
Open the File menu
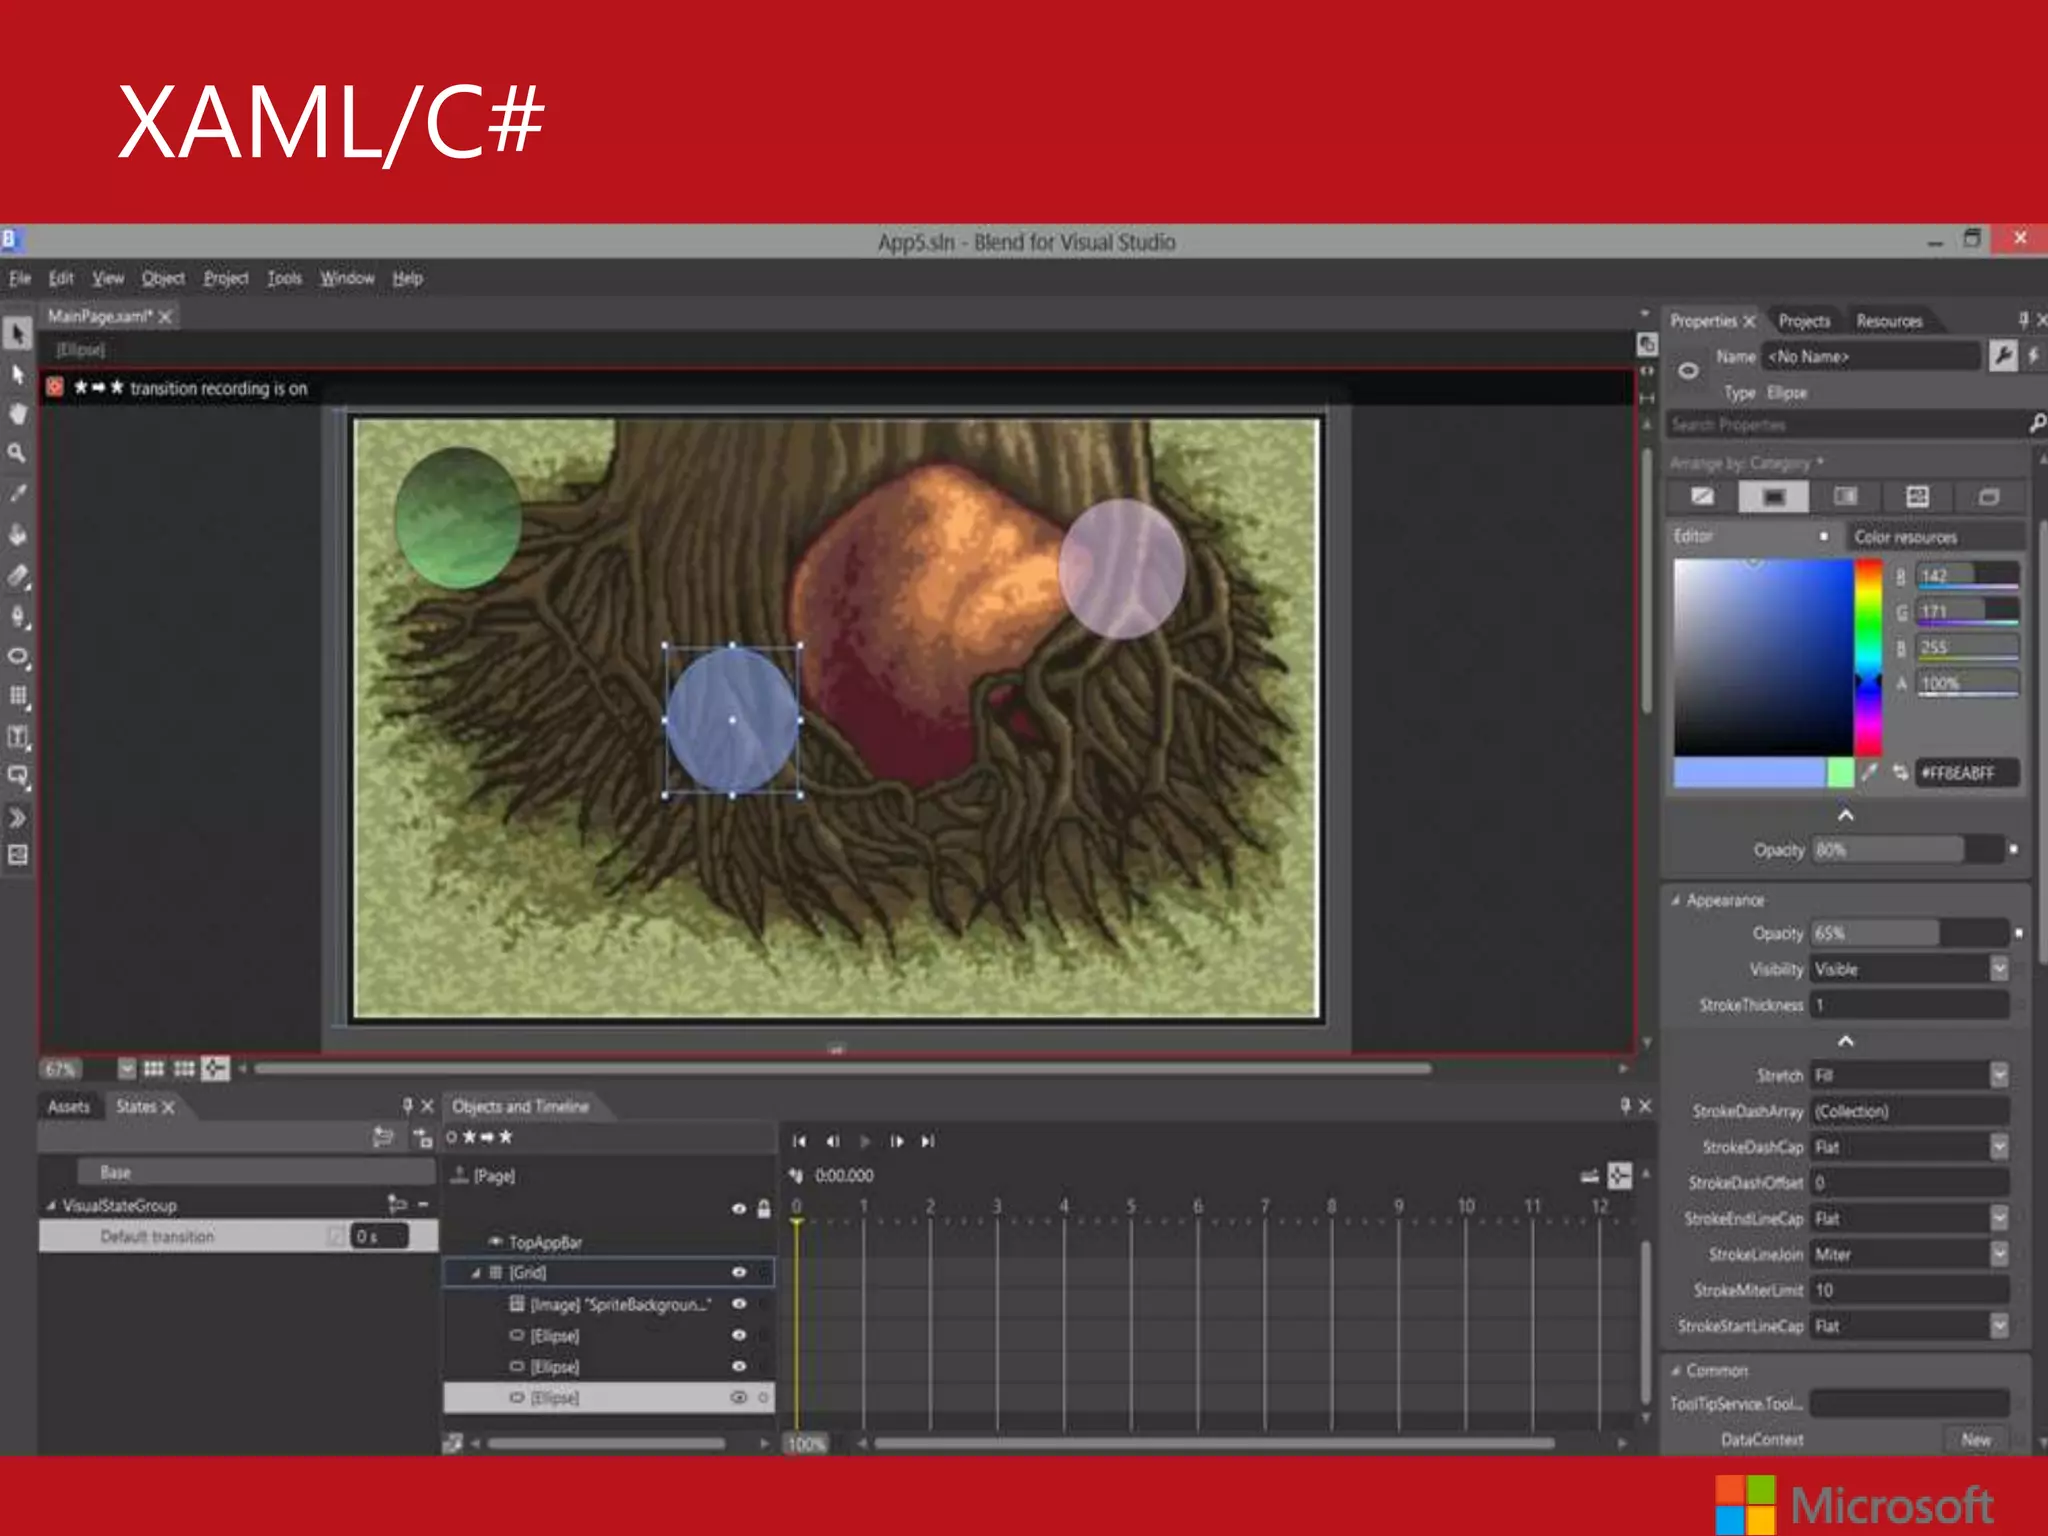(20, 278)
